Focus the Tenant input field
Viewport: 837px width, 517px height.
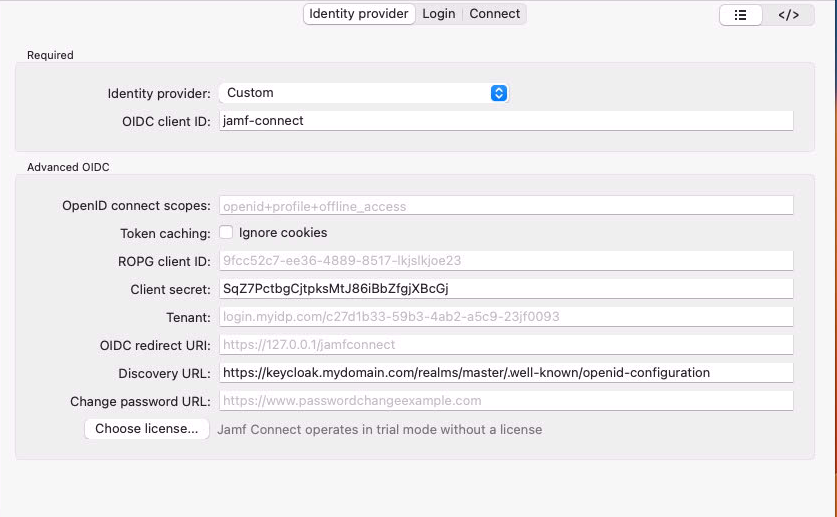click(x=506, y=316)
